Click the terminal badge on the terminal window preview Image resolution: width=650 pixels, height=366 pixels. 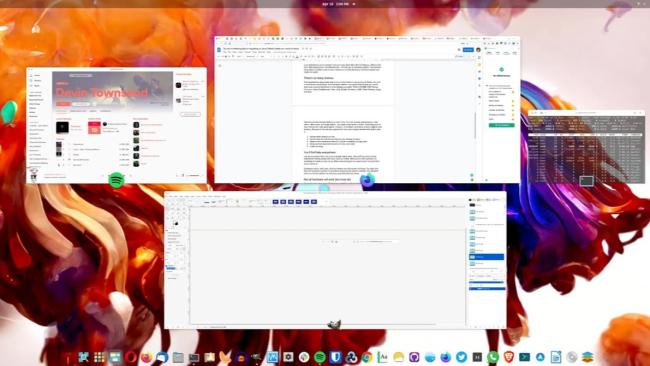point(587,181)
